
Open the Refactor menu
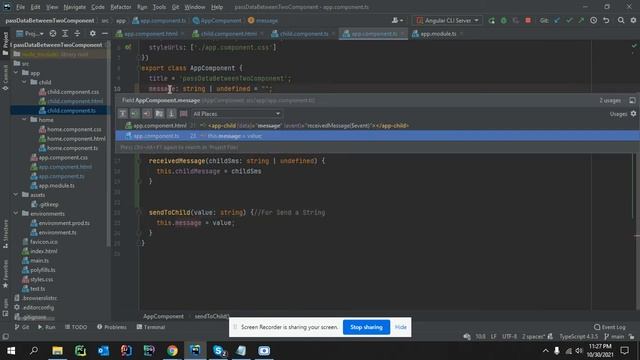[x=121, y=7]
